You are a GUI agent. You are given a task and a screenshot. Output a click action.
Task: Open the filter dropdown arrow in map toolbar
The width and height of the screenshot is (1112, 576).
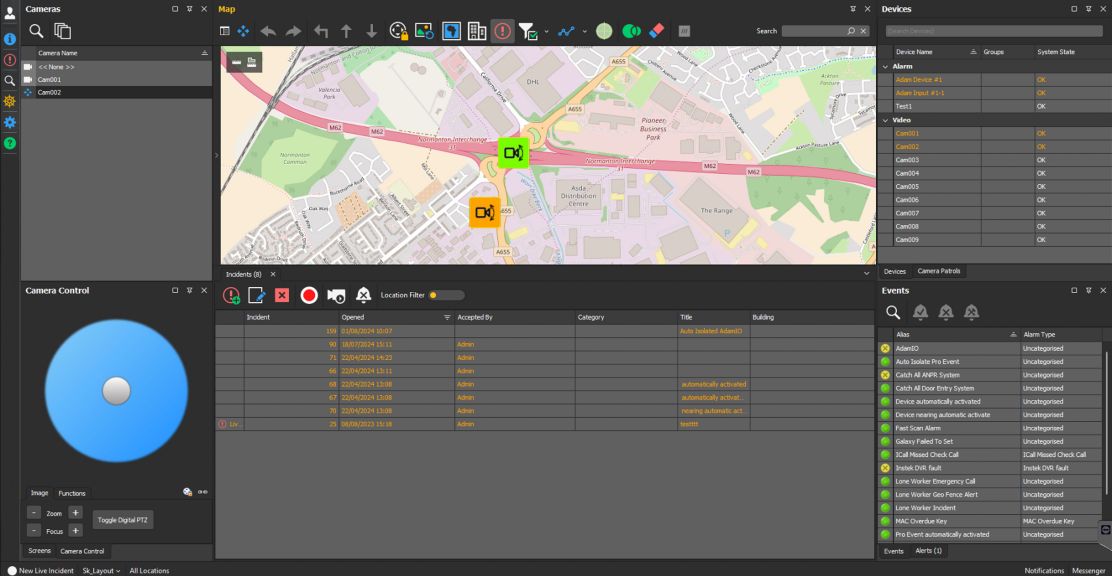(x=546, y=31)
